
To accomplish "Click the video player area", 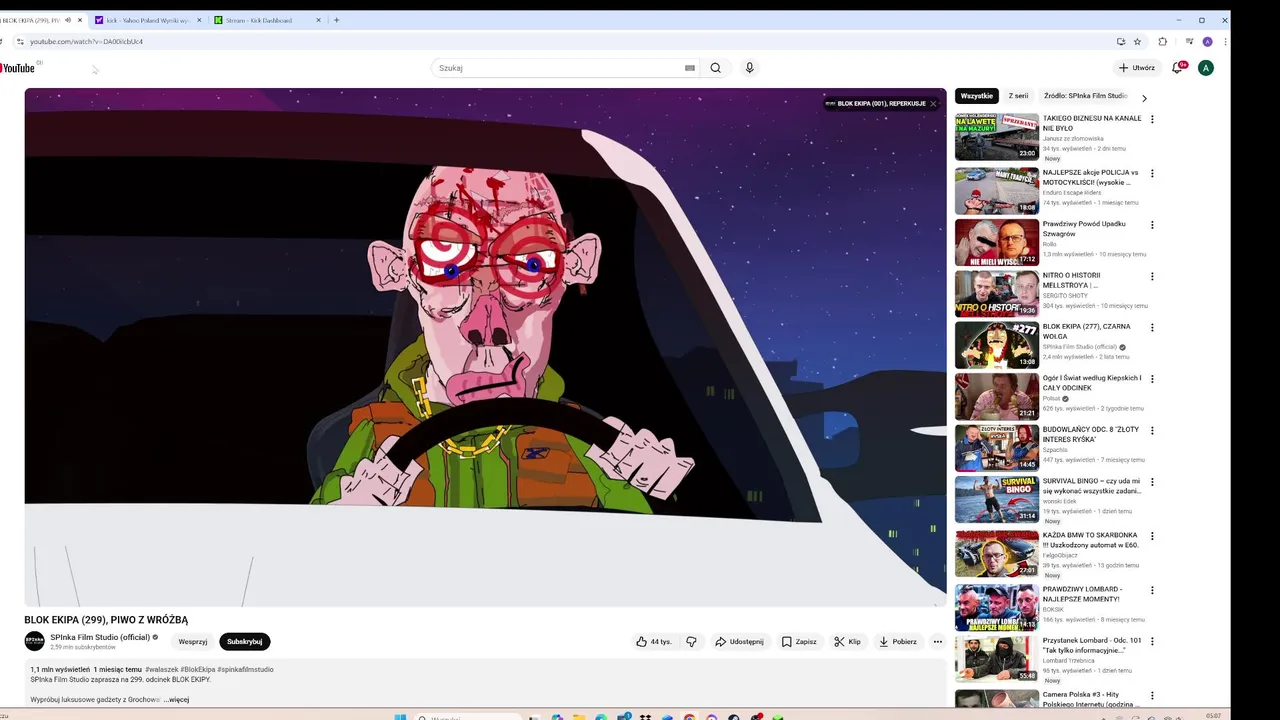I will (485, 347).
